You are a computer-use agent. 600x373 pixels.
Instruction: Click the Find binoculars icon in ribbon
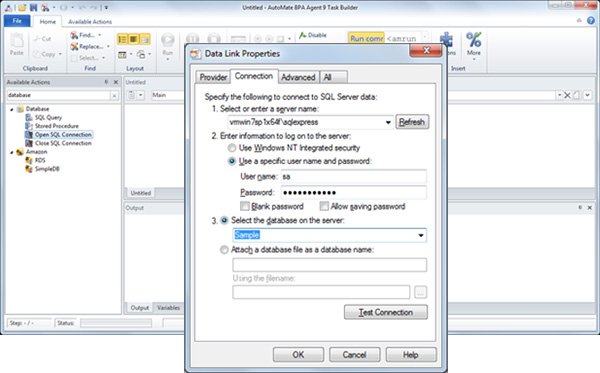point(74,35)
